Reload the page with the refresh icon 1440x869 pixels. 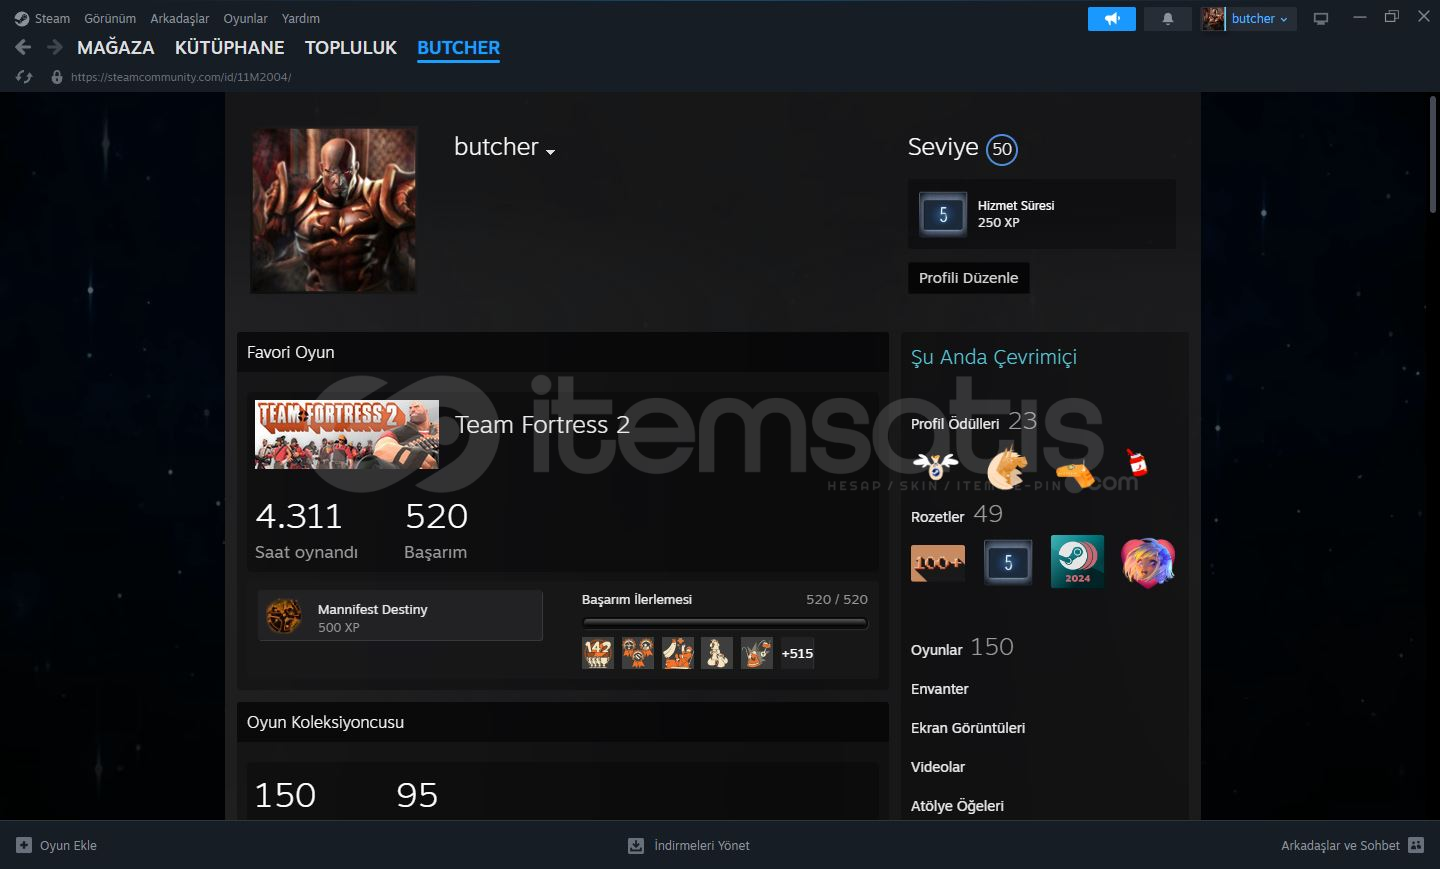point(24,77)
